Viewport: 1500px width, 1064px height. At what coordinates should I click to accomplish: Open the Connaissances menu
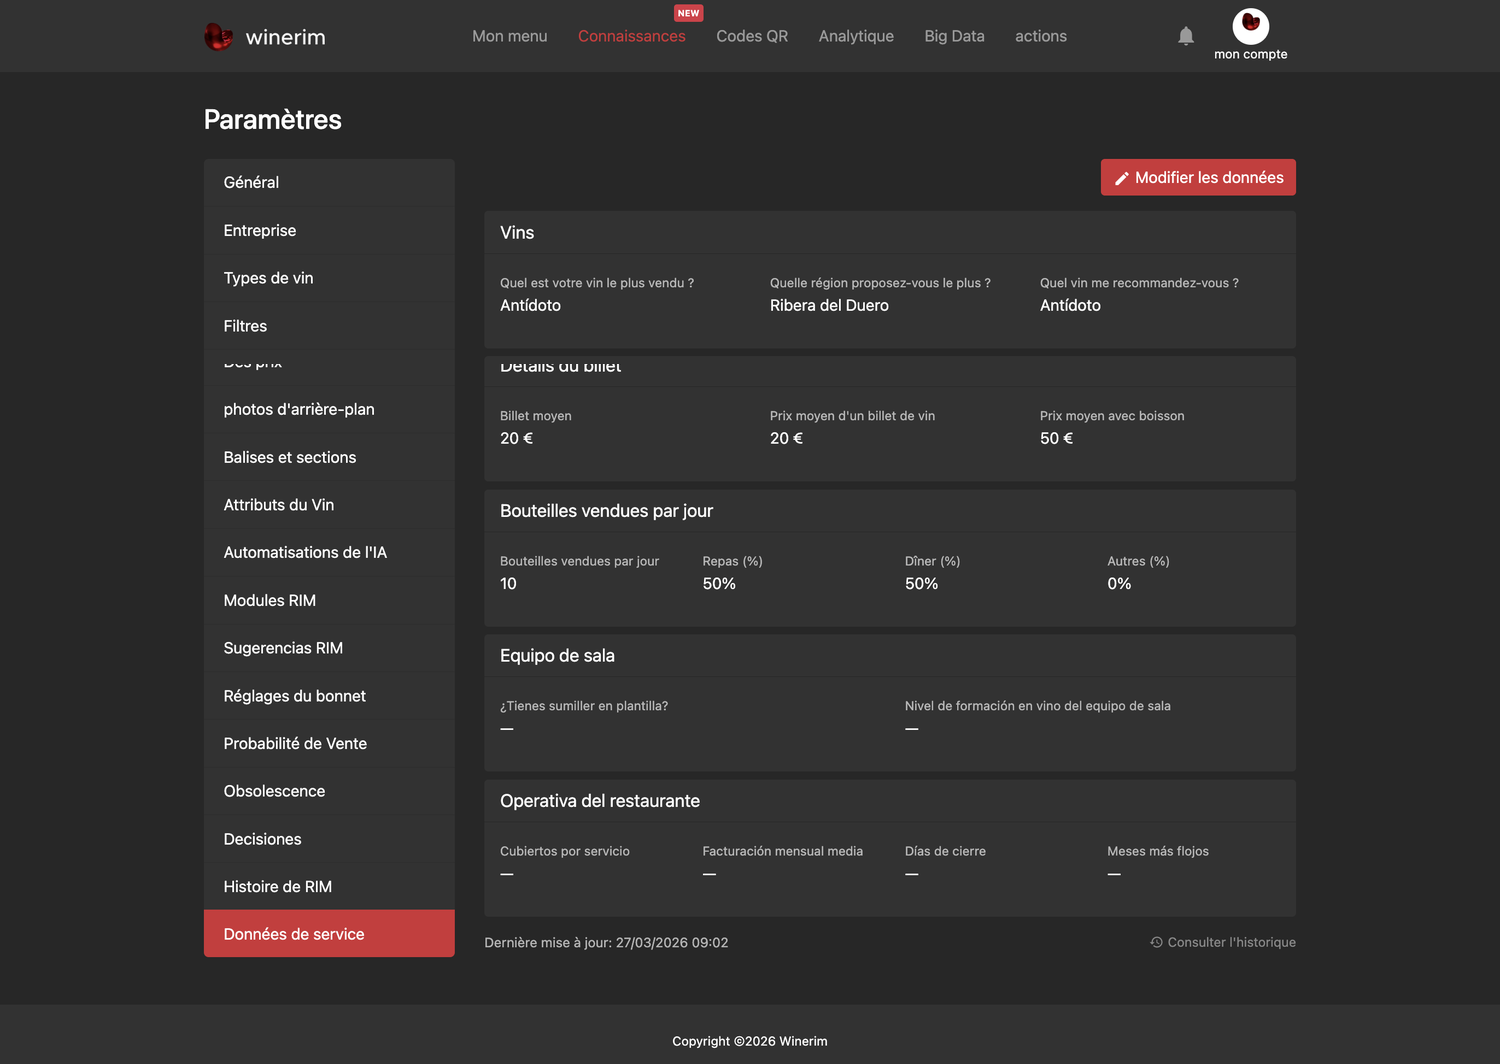[632, 36]
